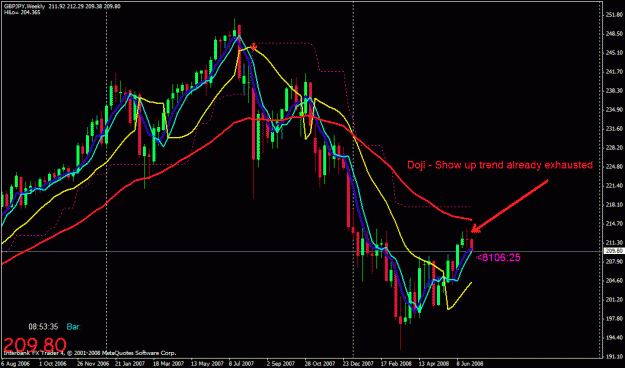The image size is (625, 368).
Task: Select the 228.20 price axis label
Action: (x=614, y=148)
